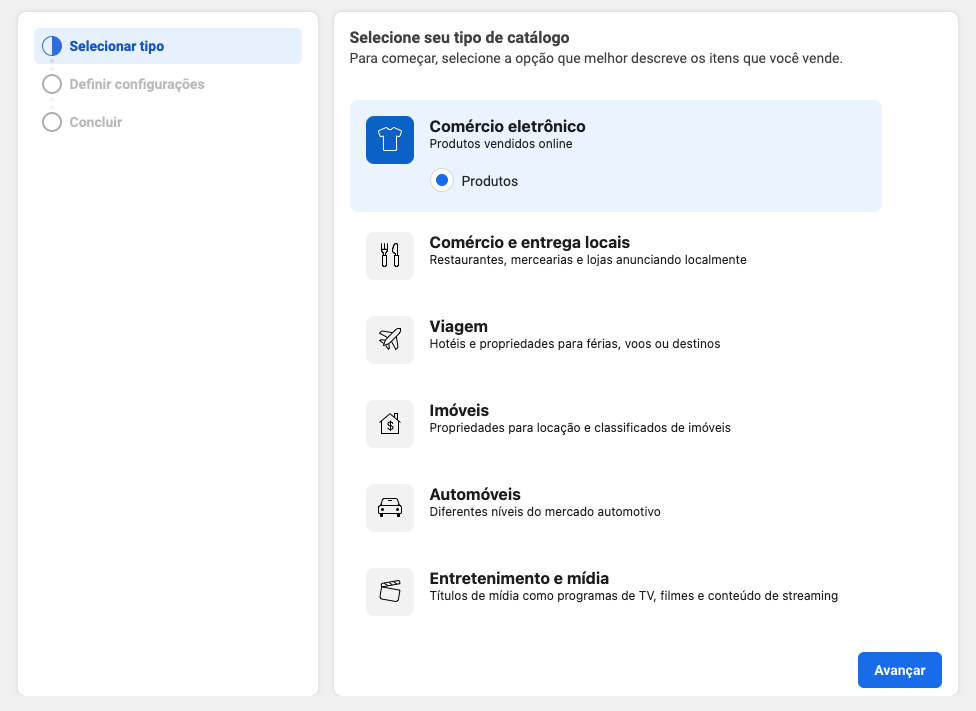
Task: Go to Definir configurações step
Action: pos(137,84)
